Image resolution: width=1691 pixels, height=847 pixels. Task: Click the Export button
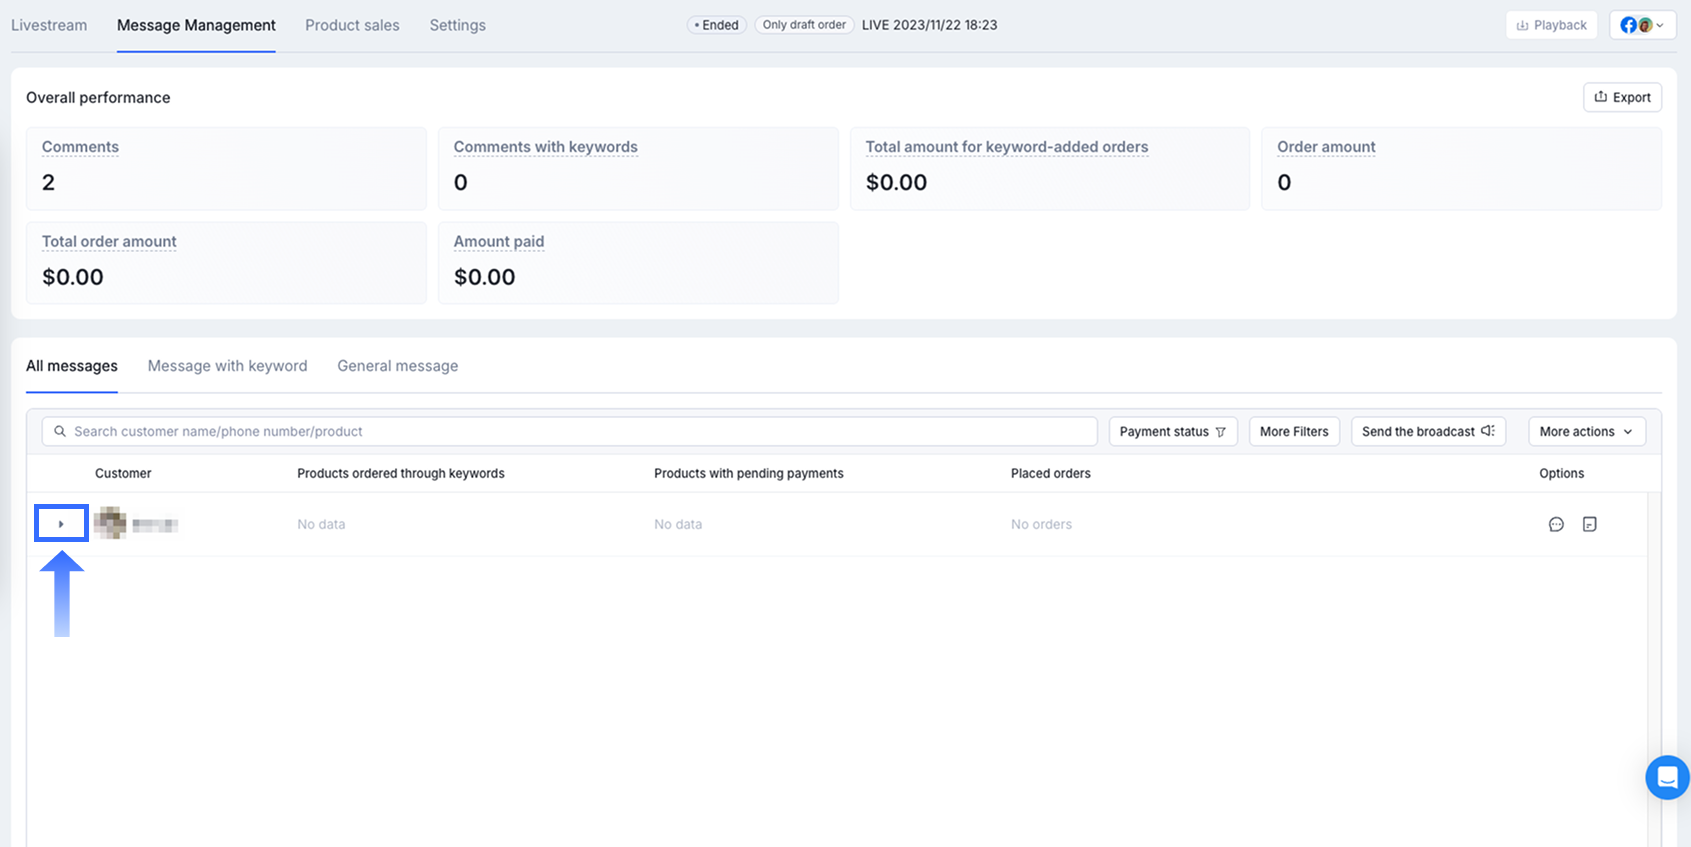1622,97
